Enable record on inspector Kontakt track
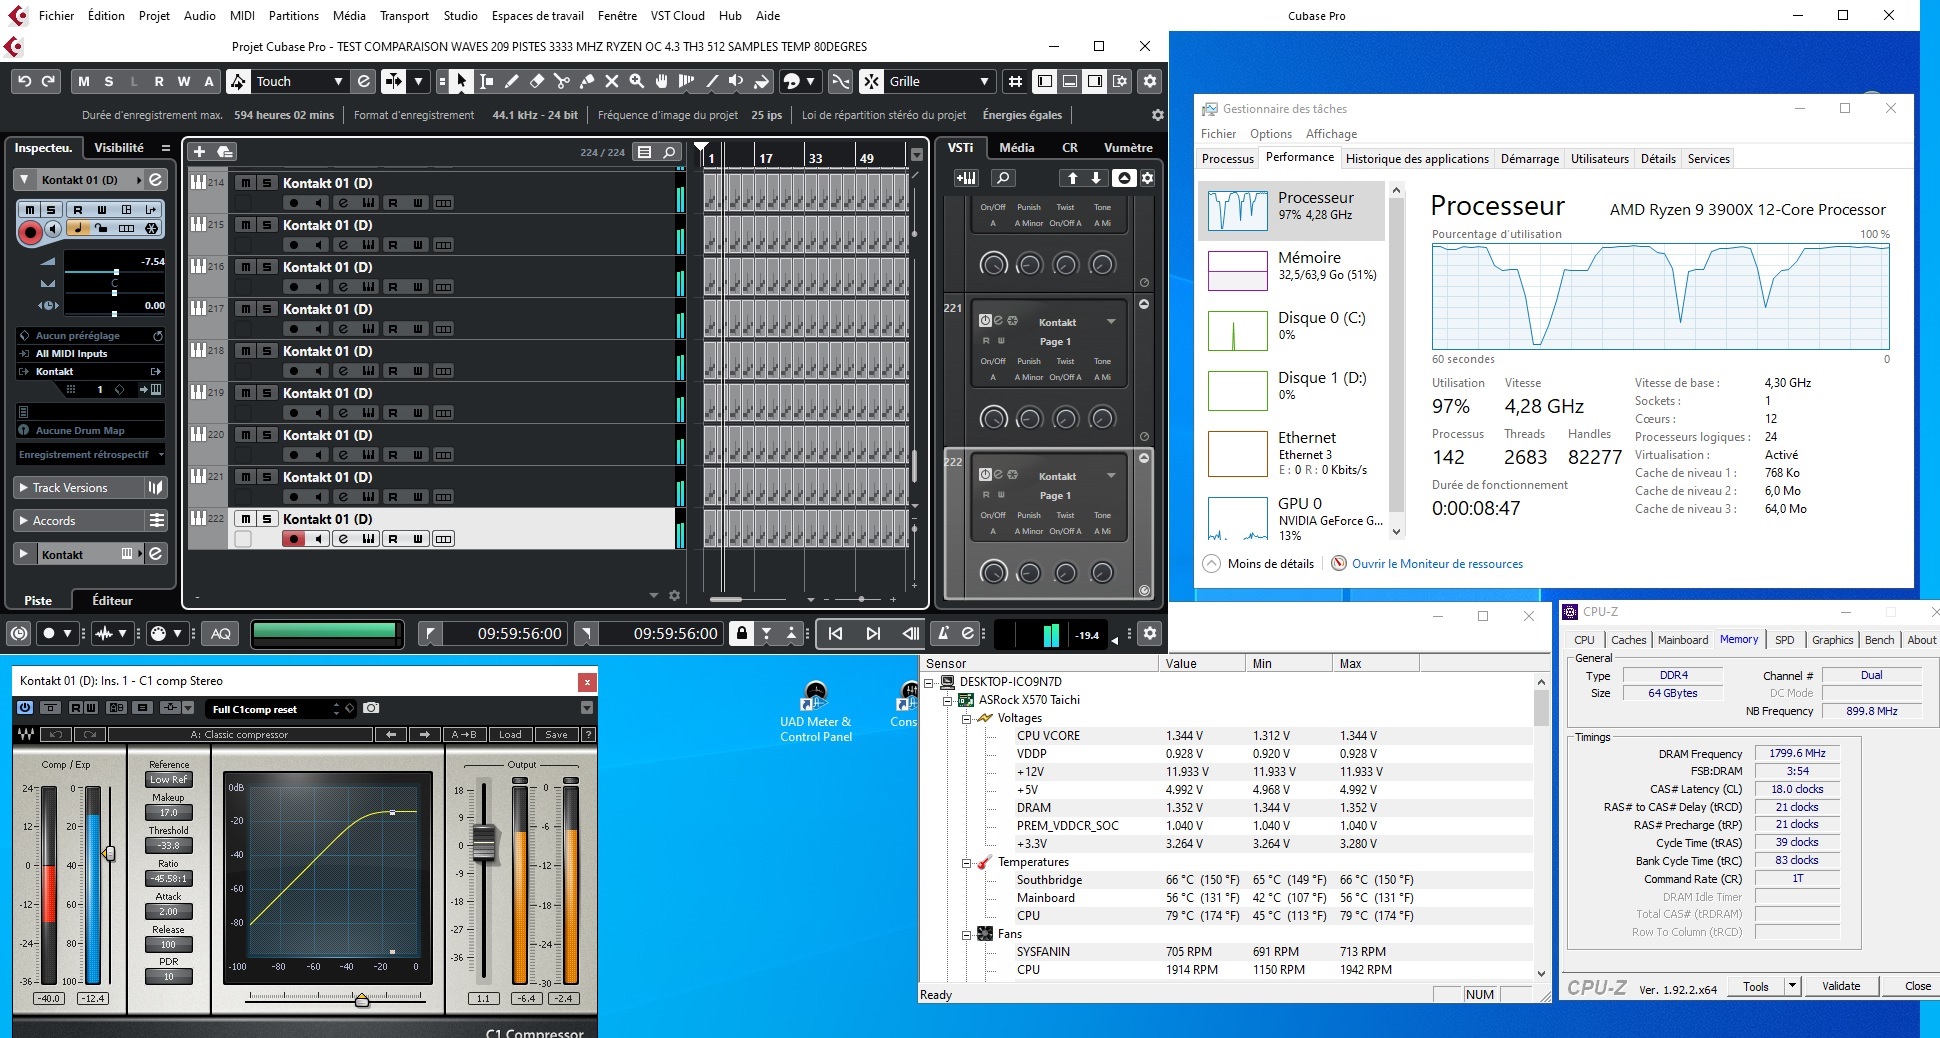The width and height of the screenshot is (1940, 1038). pos(30,232)
